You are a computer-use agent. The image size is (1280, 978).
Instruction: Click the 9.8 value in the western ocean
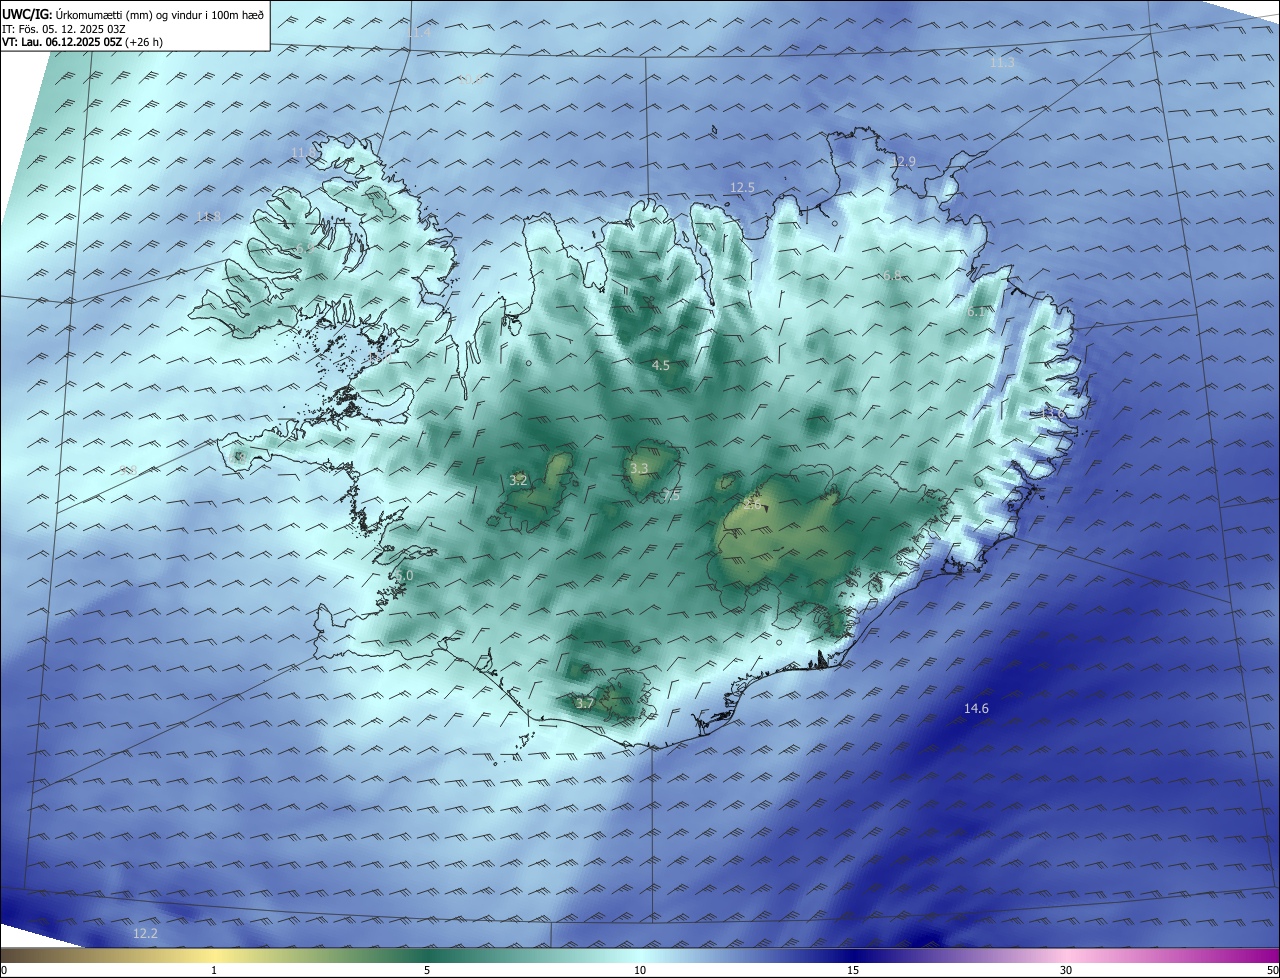tap(129, 470)
